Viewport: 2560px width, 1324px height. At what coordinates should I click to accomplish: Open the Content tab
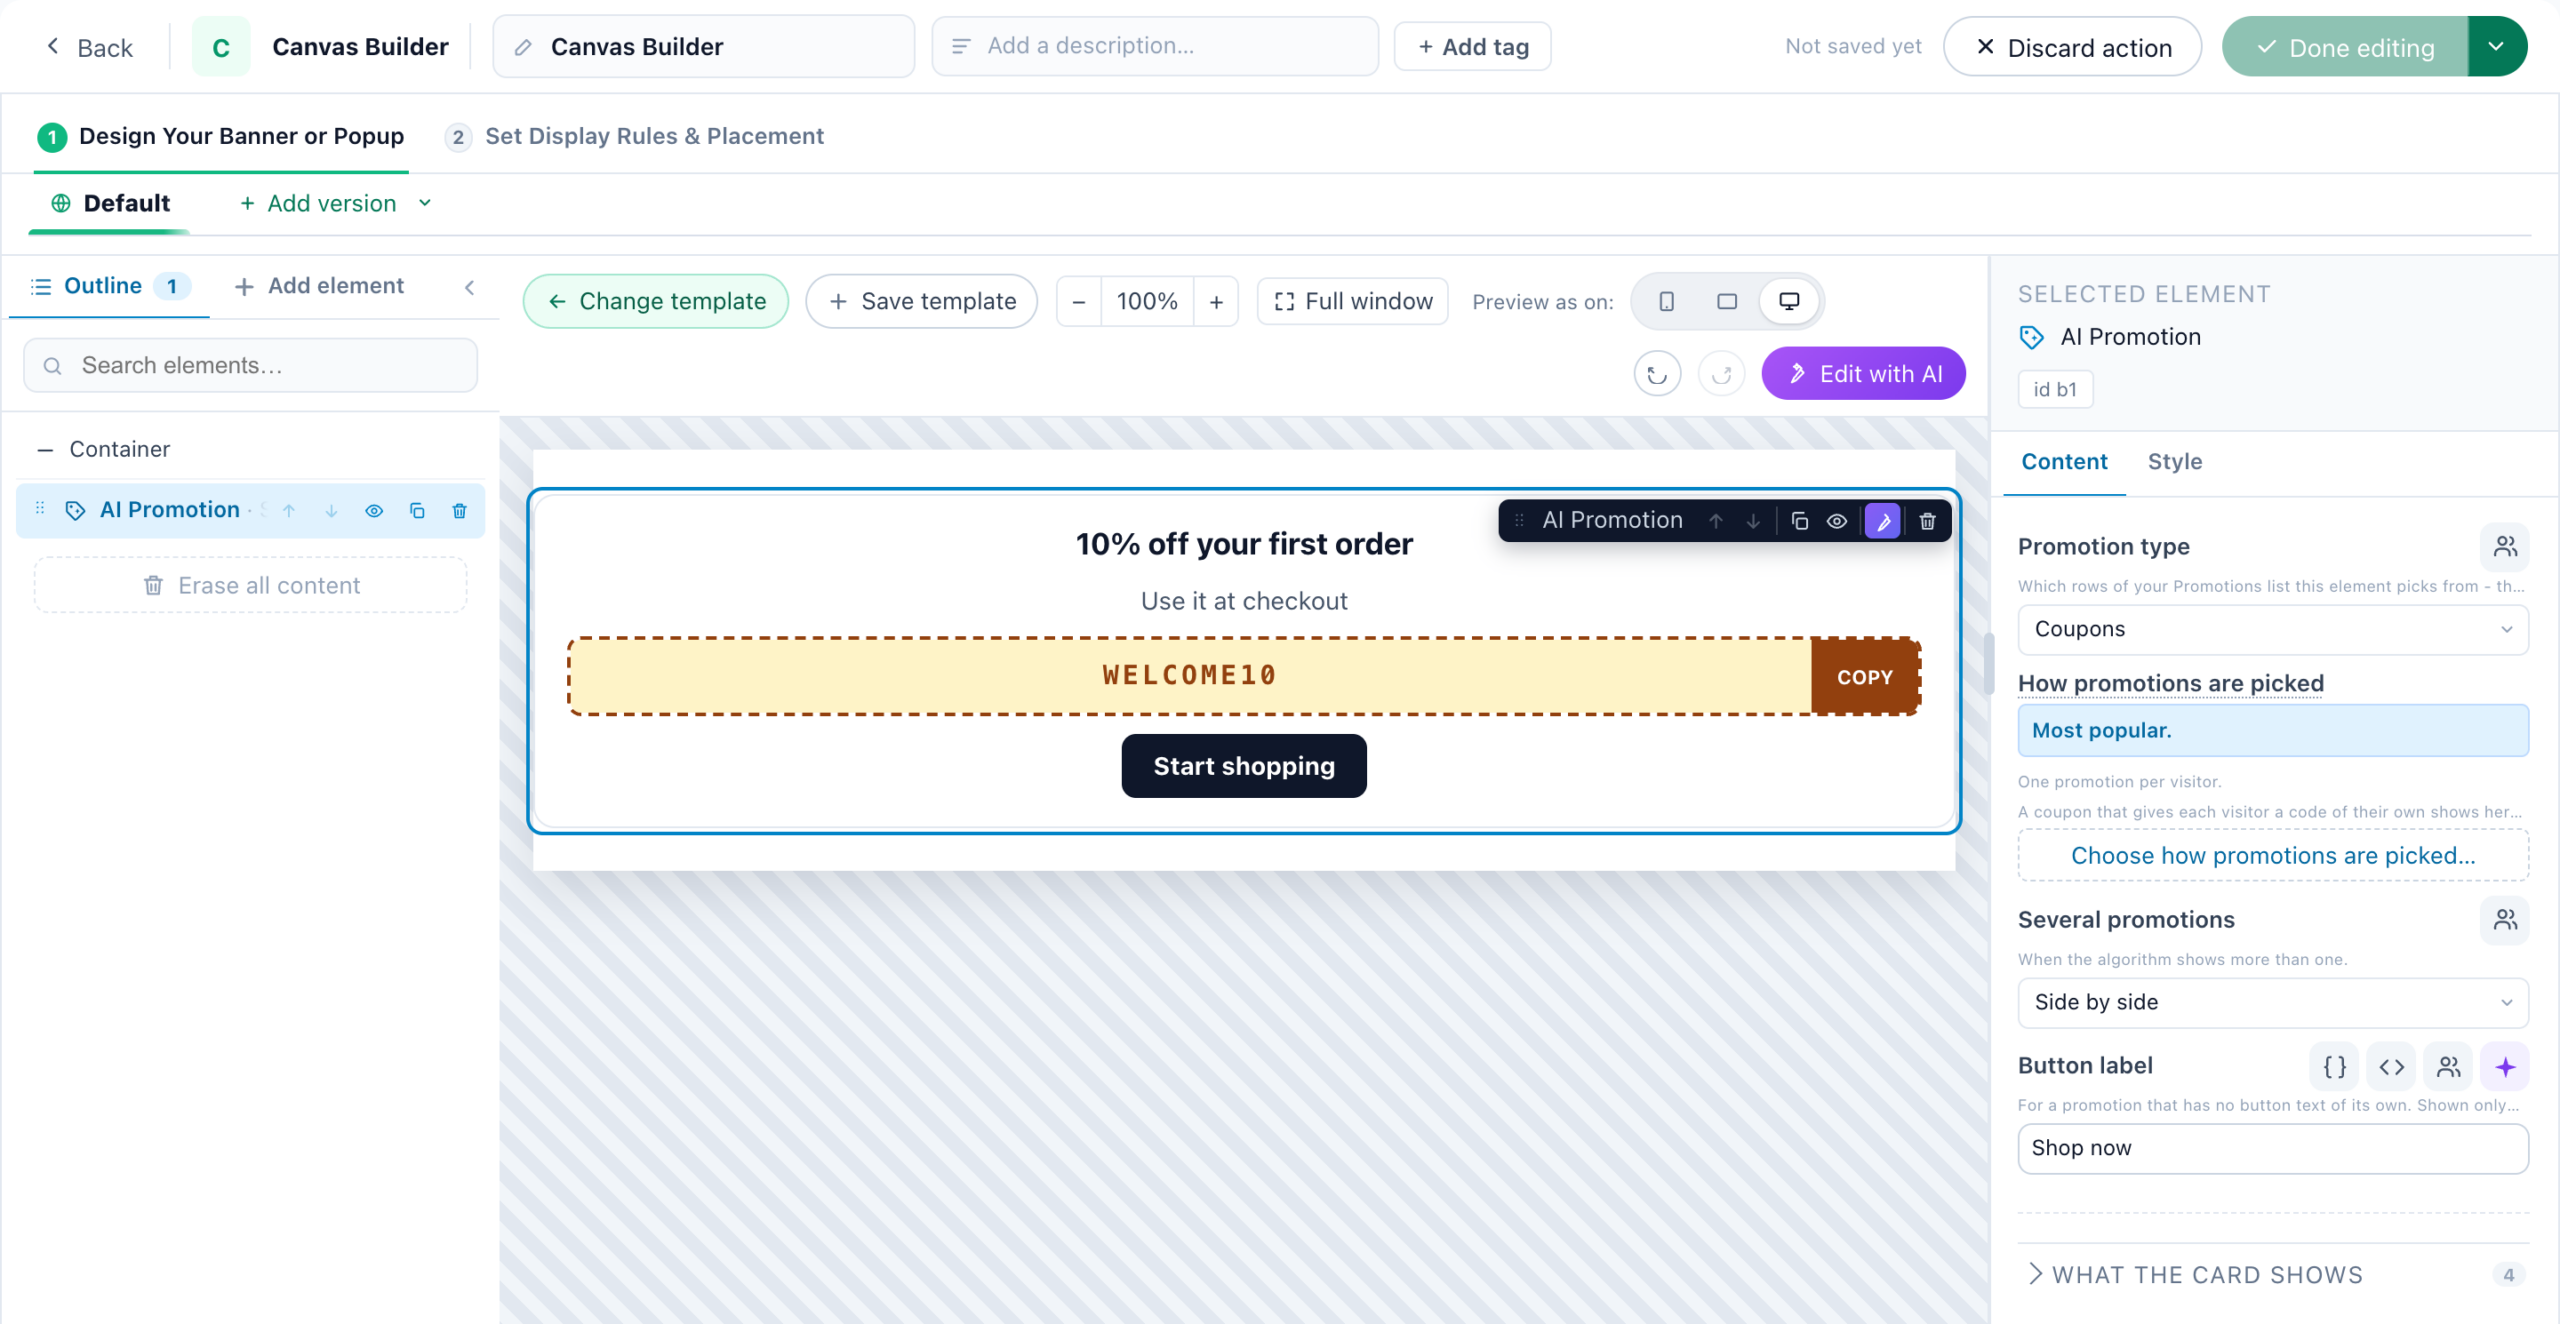[x=2064, y=461]
